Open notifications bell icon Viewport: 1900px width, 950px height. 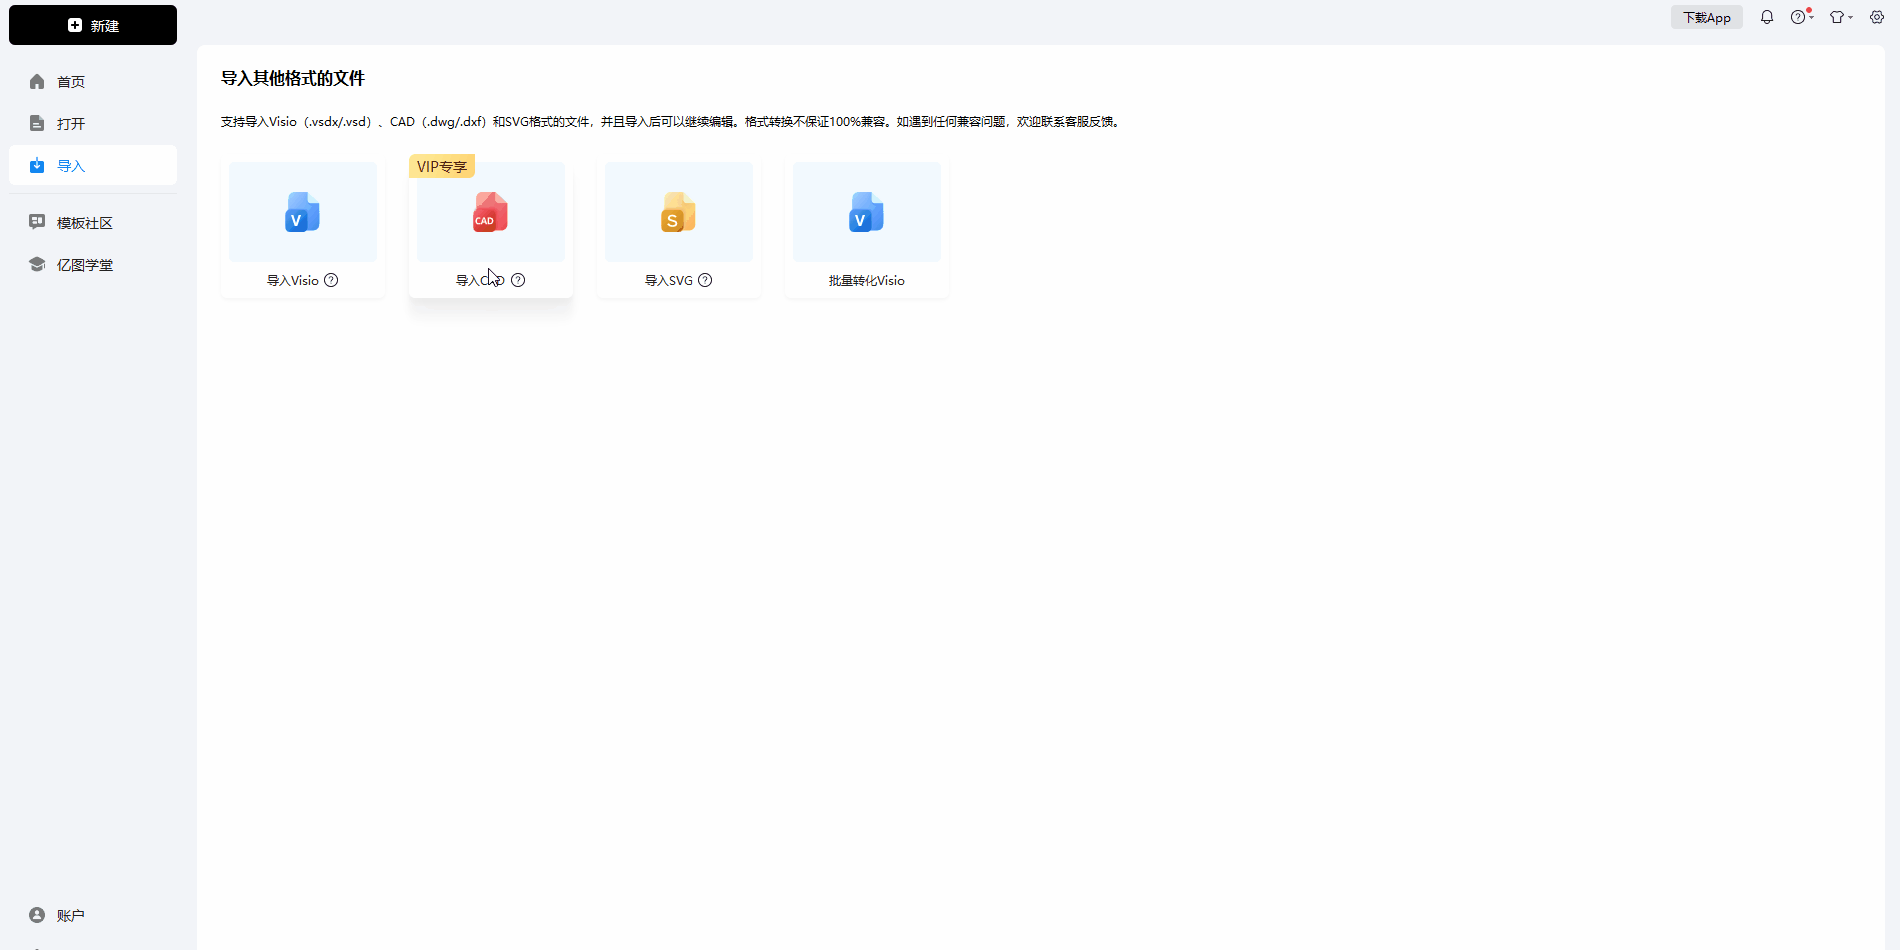[1767, 17]
